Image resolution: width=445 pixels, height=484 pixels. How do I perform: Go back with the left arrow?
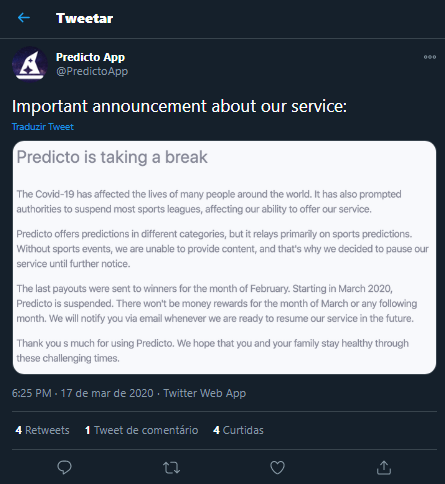click(x=24, y=17)
